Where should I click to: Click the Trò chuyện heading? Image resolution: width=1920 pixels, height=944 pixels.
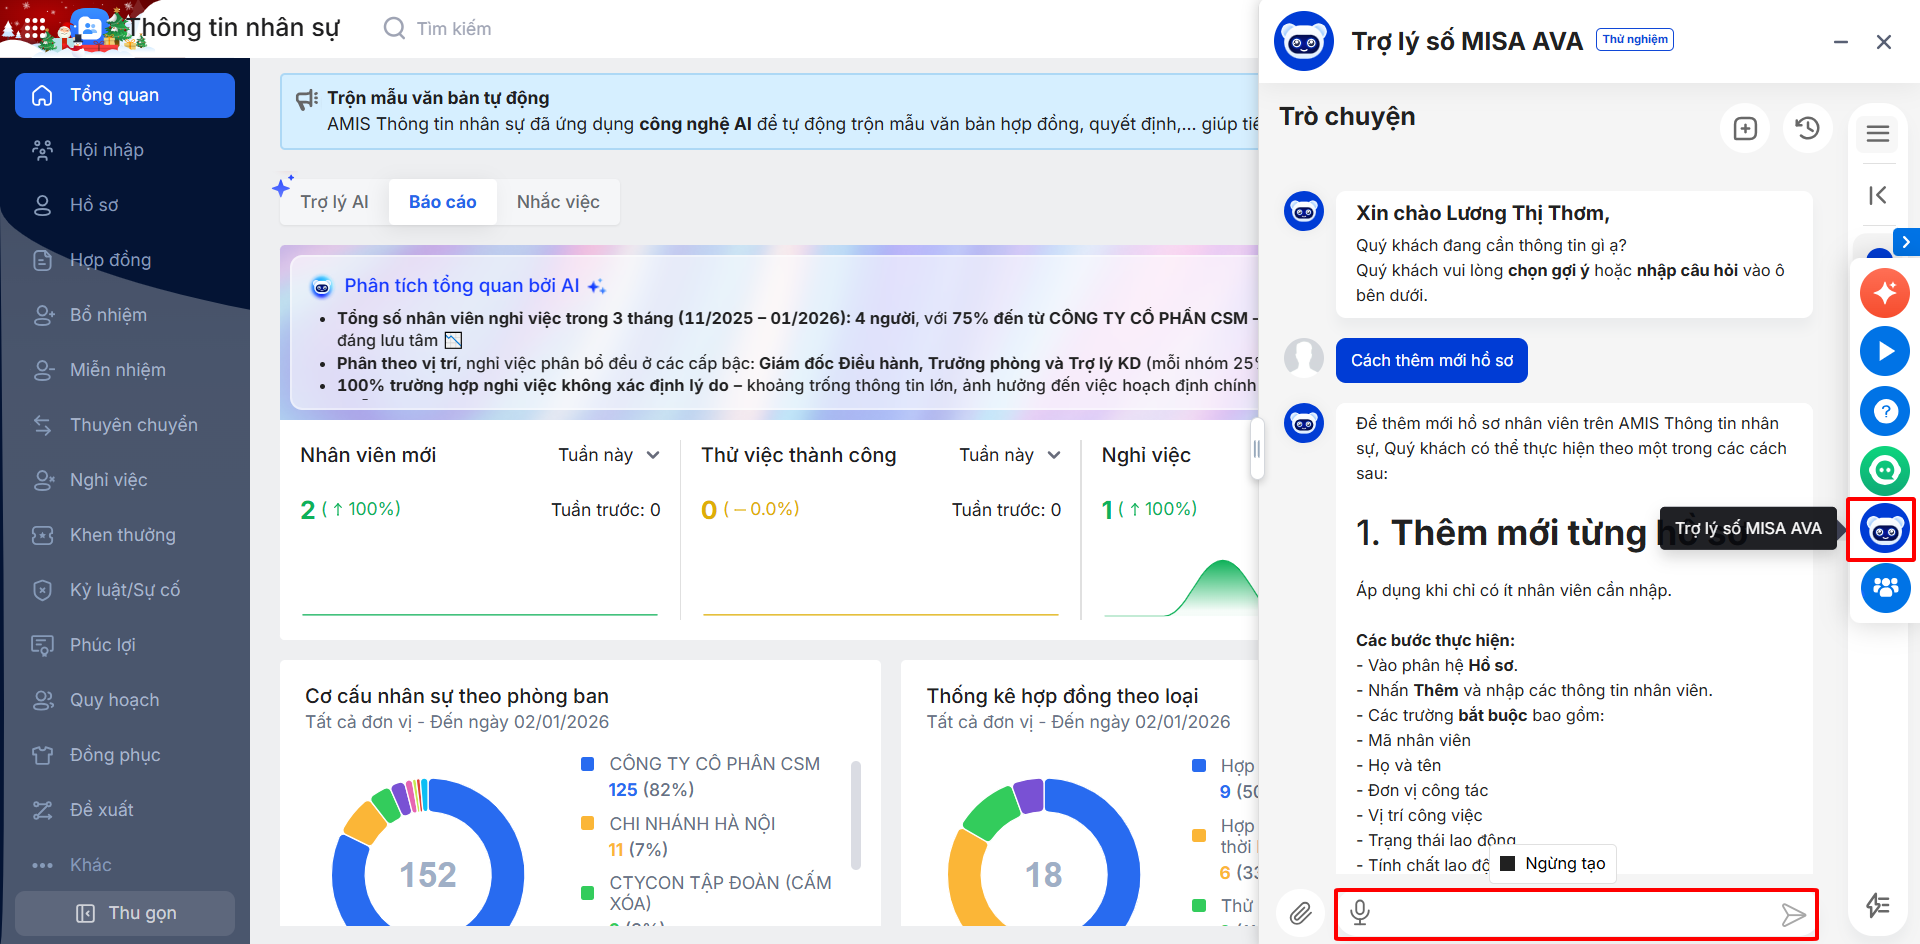point(1347,117)
